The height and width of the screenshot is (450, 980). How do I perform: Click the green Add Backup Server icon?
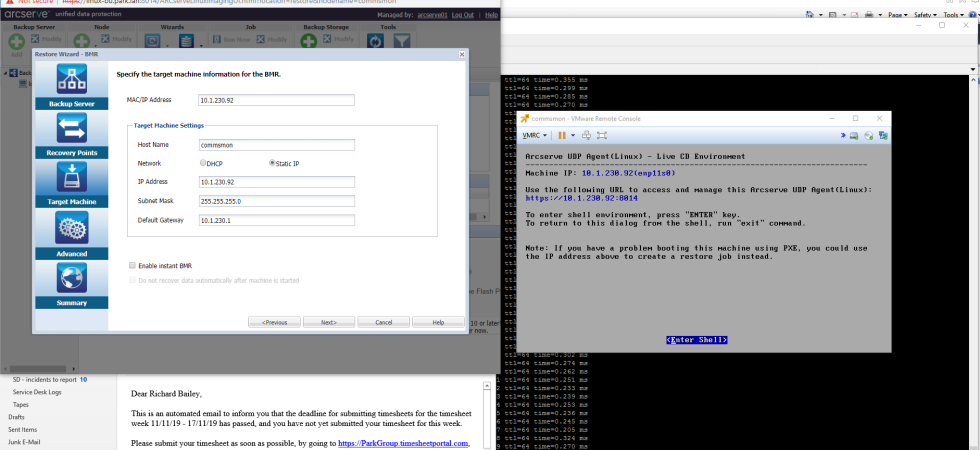coord(16,42)
